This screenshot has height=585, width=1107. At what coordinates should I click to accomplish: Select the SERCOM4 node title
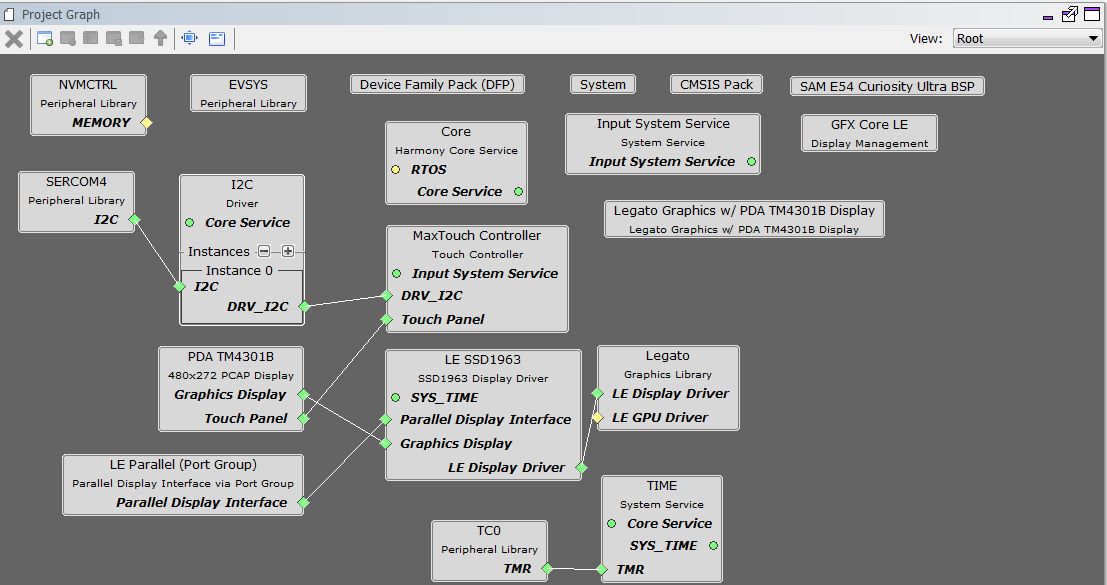click(x=76, y=181)
